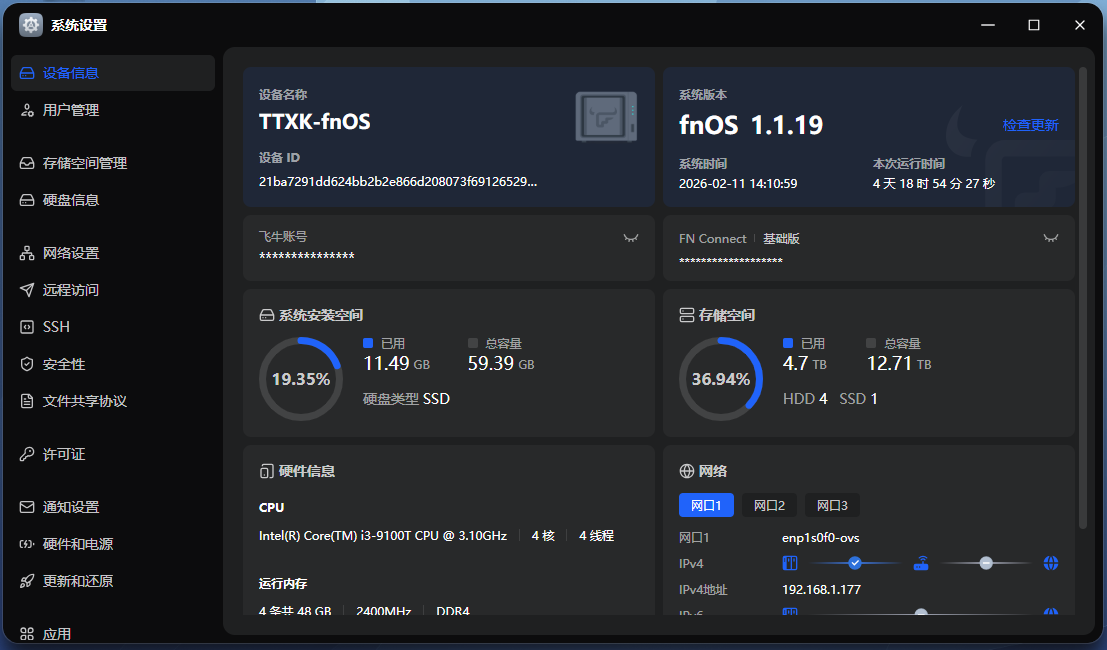Image resolution: width=1107 pixels, height=650 pixels.
Task: Maximize the 系统设置 window
Action: [1034, 25]
